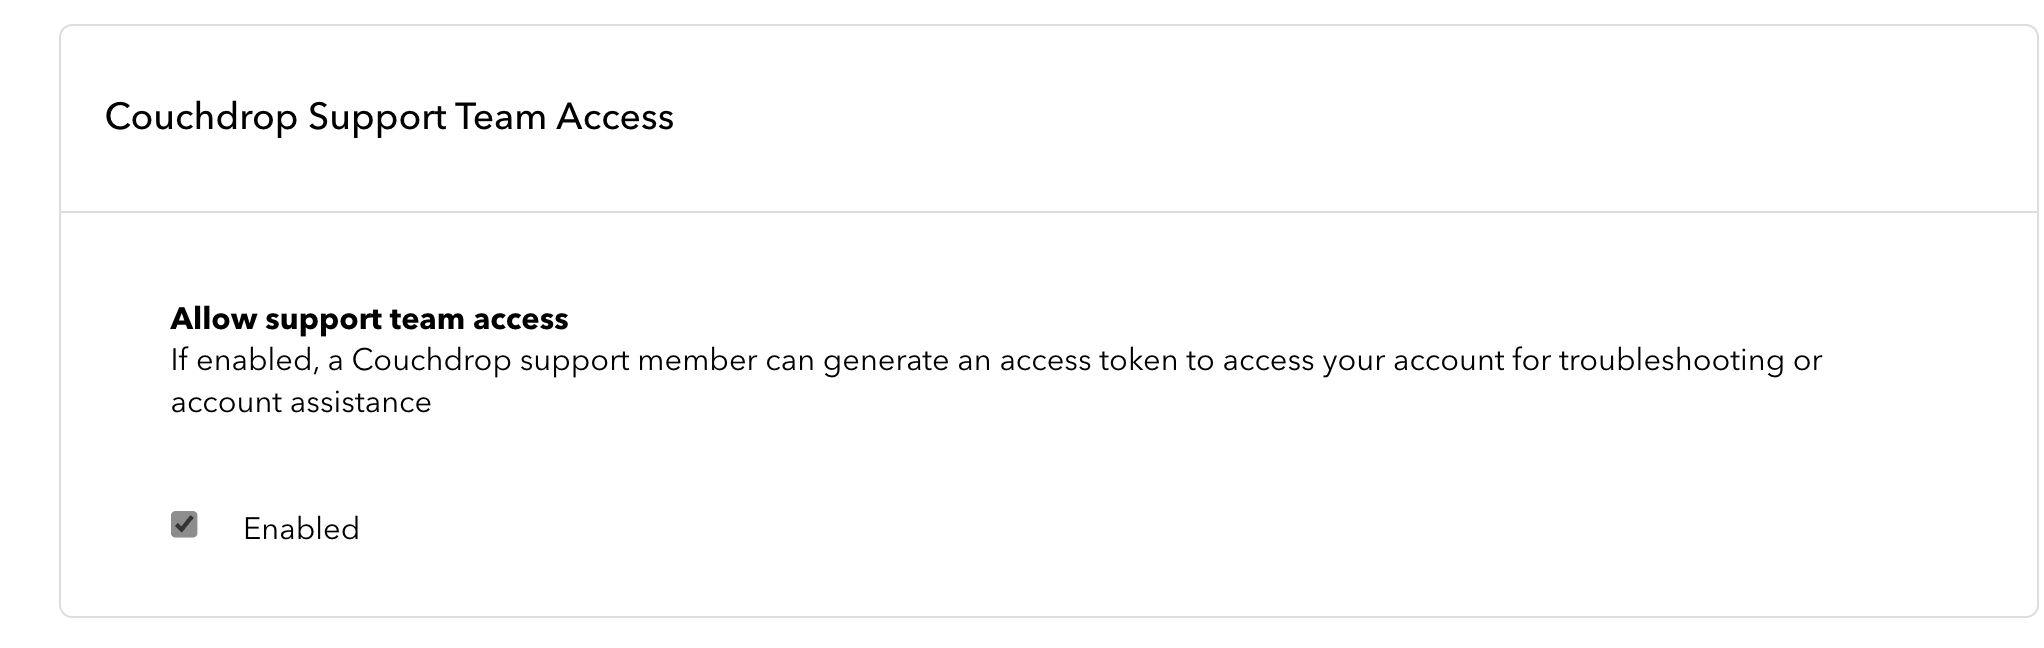Click the "Couchdrop Support Team Access" heading
The image size is (2044, 648).
[x=389, y=117]
